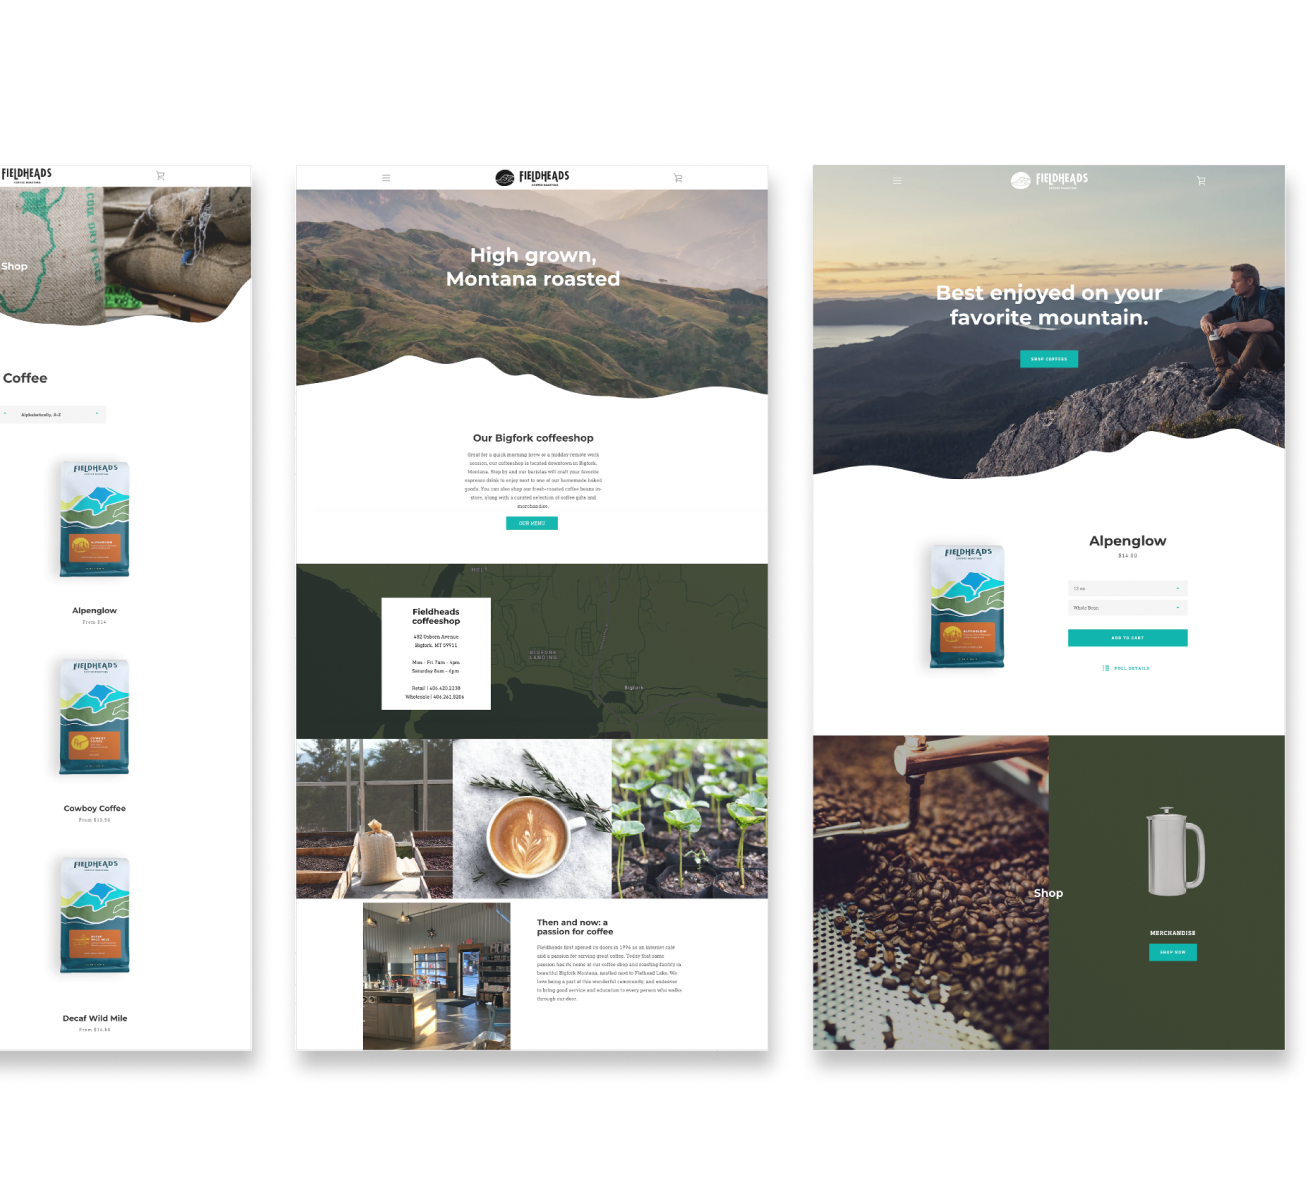1308x1184 pixels.
Task: Click black Fieldheads logo on middle page
Action: (x=532, y=177)
